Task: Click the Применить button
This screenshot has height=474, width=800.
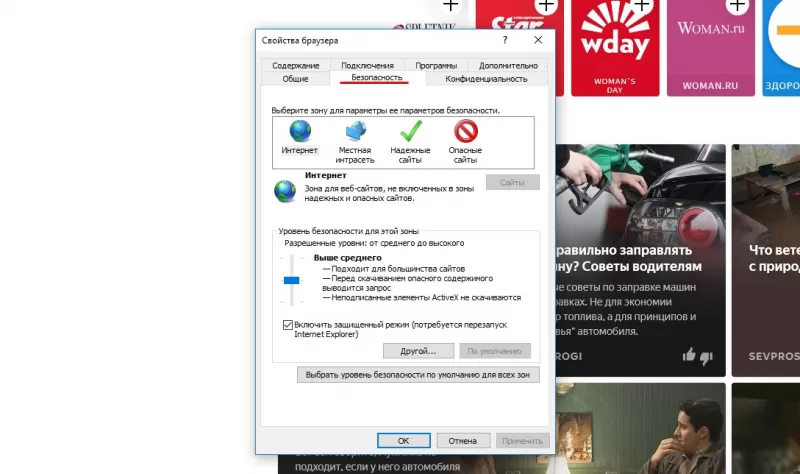Action: [x=522, y=440]
